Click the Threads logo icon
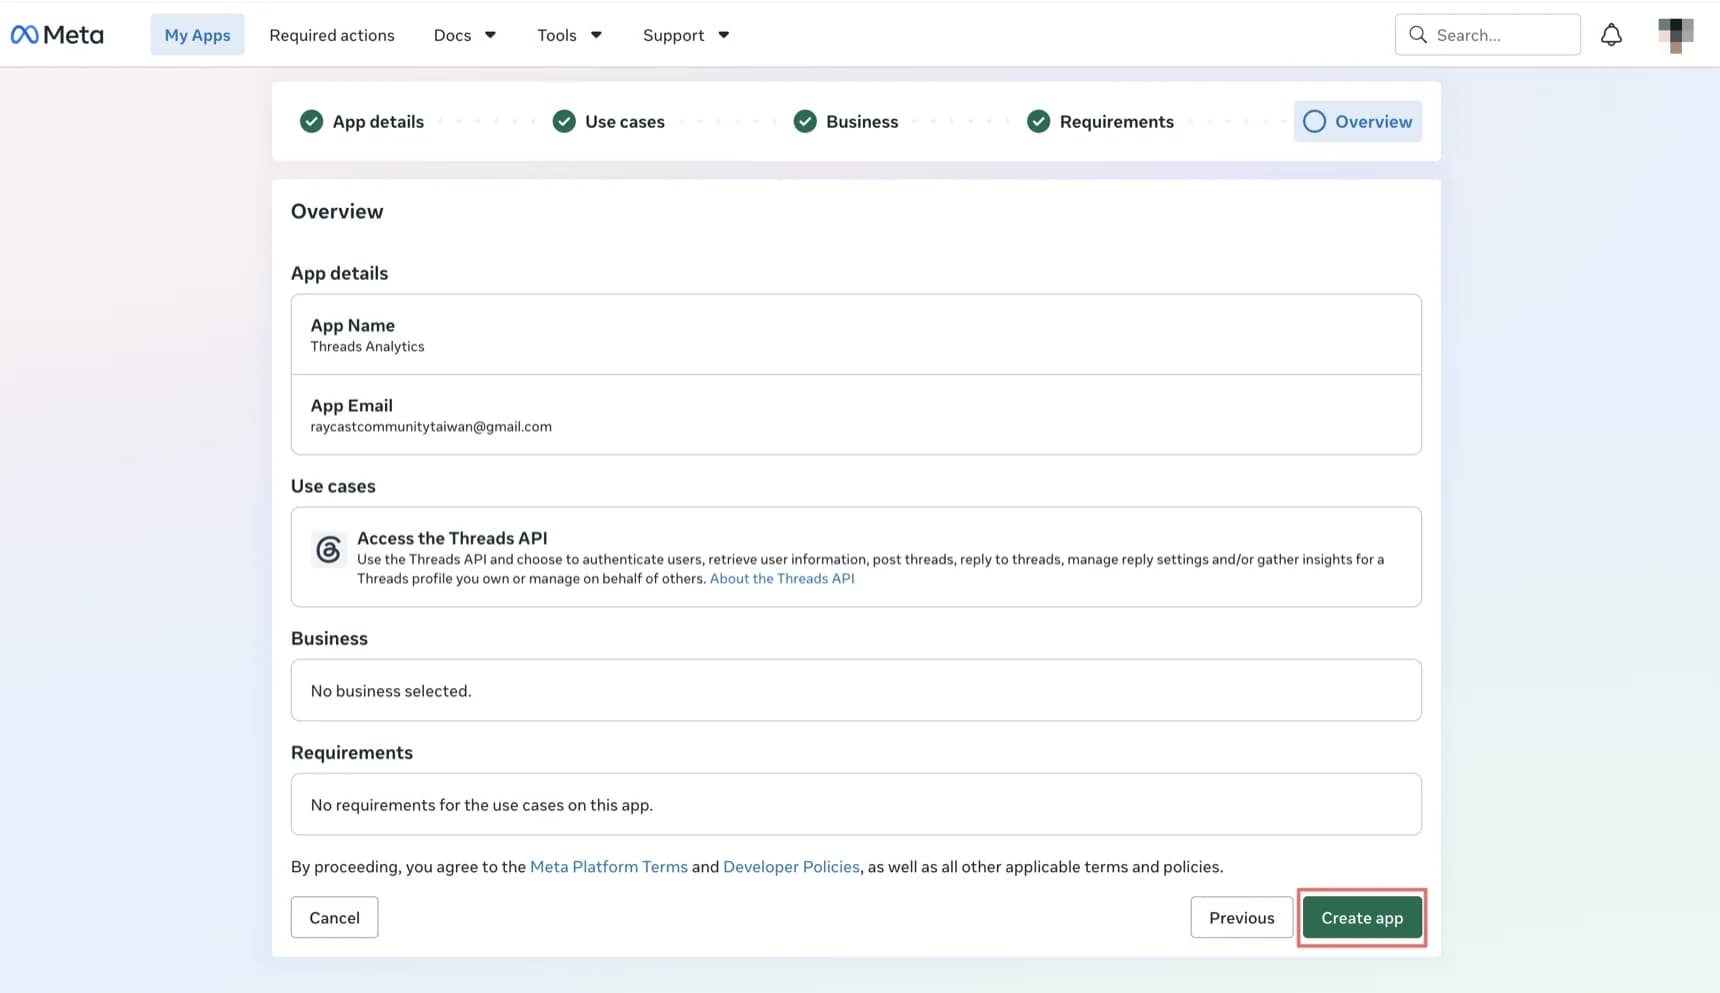The height and width of the screenshot is (993, 1720). tap(328, 549)
